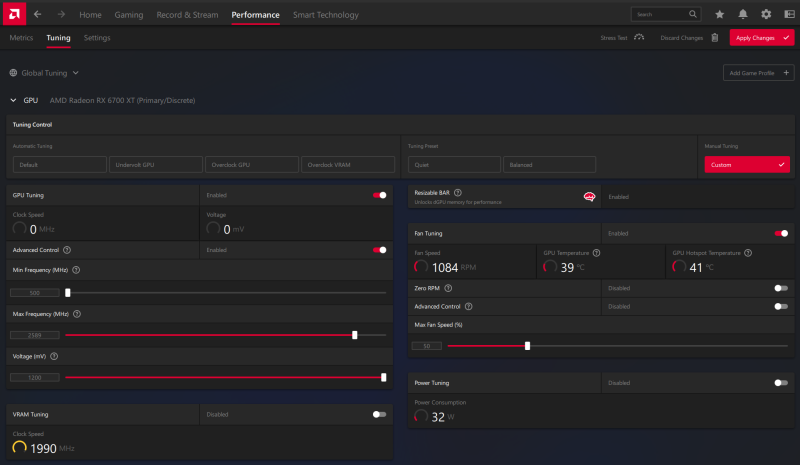Enable fan Advanced Control toggle
800x465 pixels.
[781, 307]
